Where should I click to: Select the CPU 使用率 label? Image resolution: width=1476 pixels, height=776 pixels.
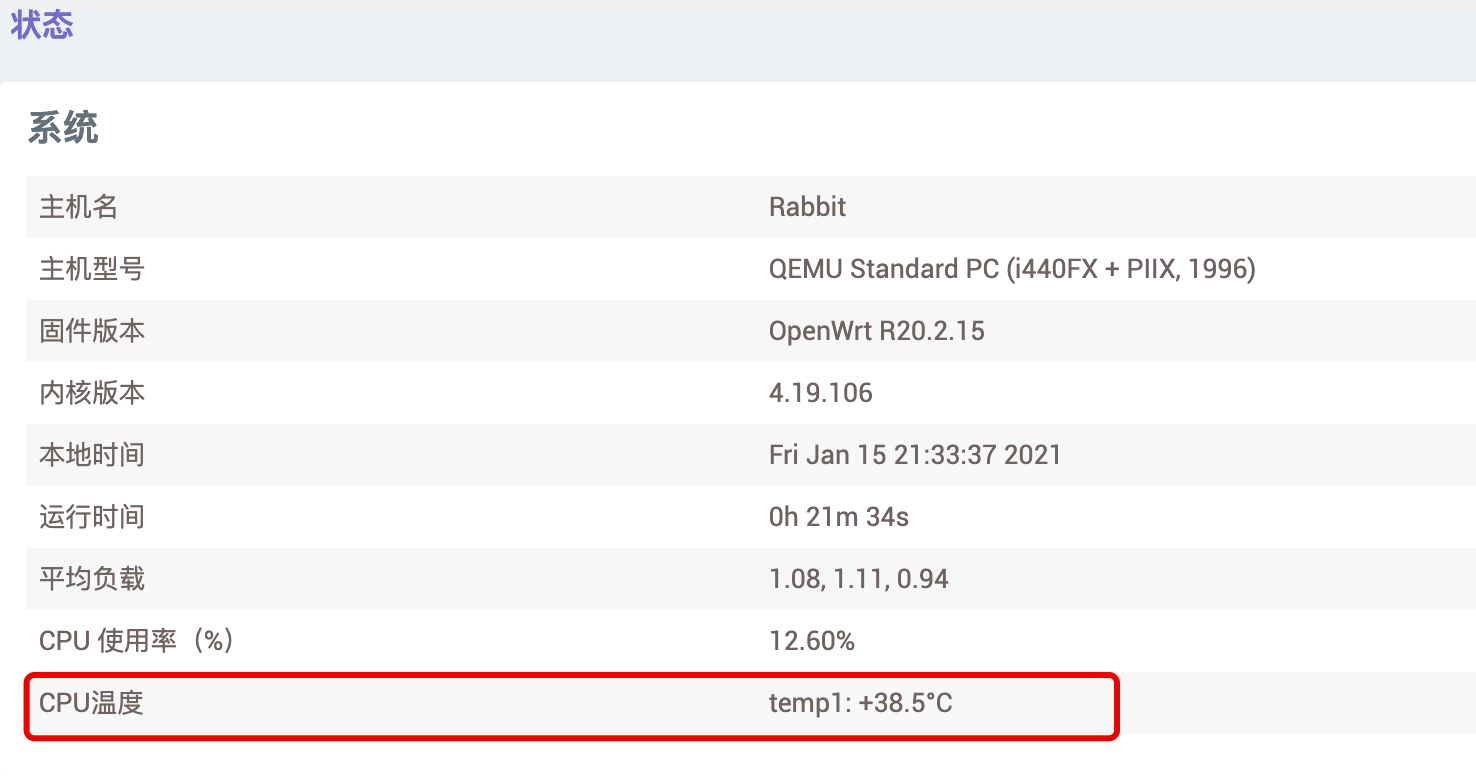136,641
